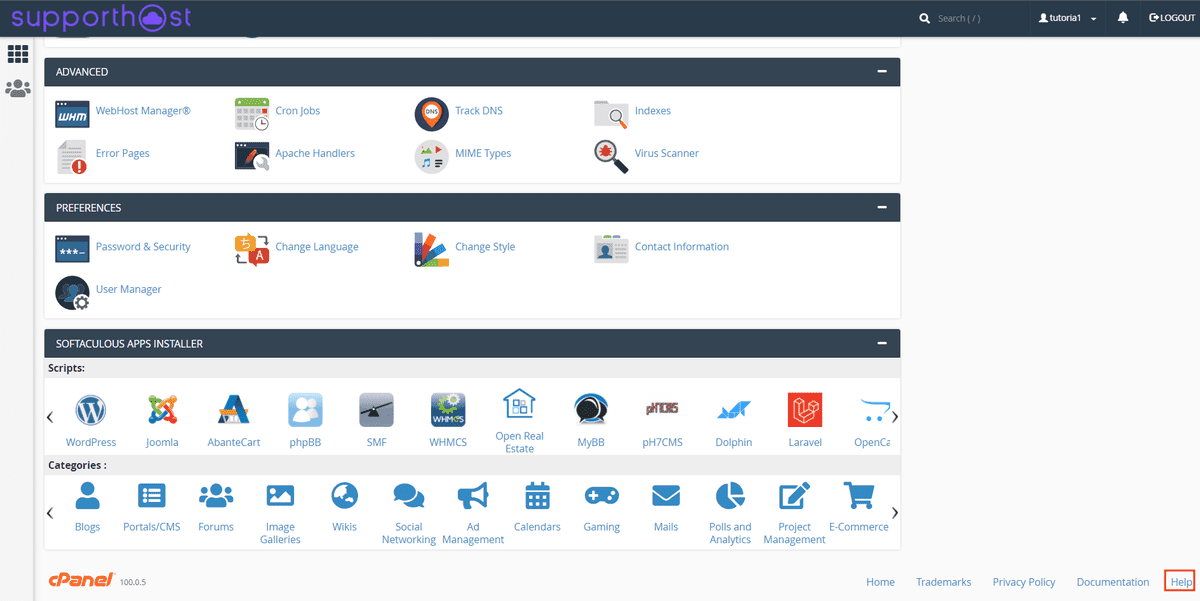Open the Privacy Policy page
Viewport: 1200px width, 601px height.
(x=1024, y=581)
